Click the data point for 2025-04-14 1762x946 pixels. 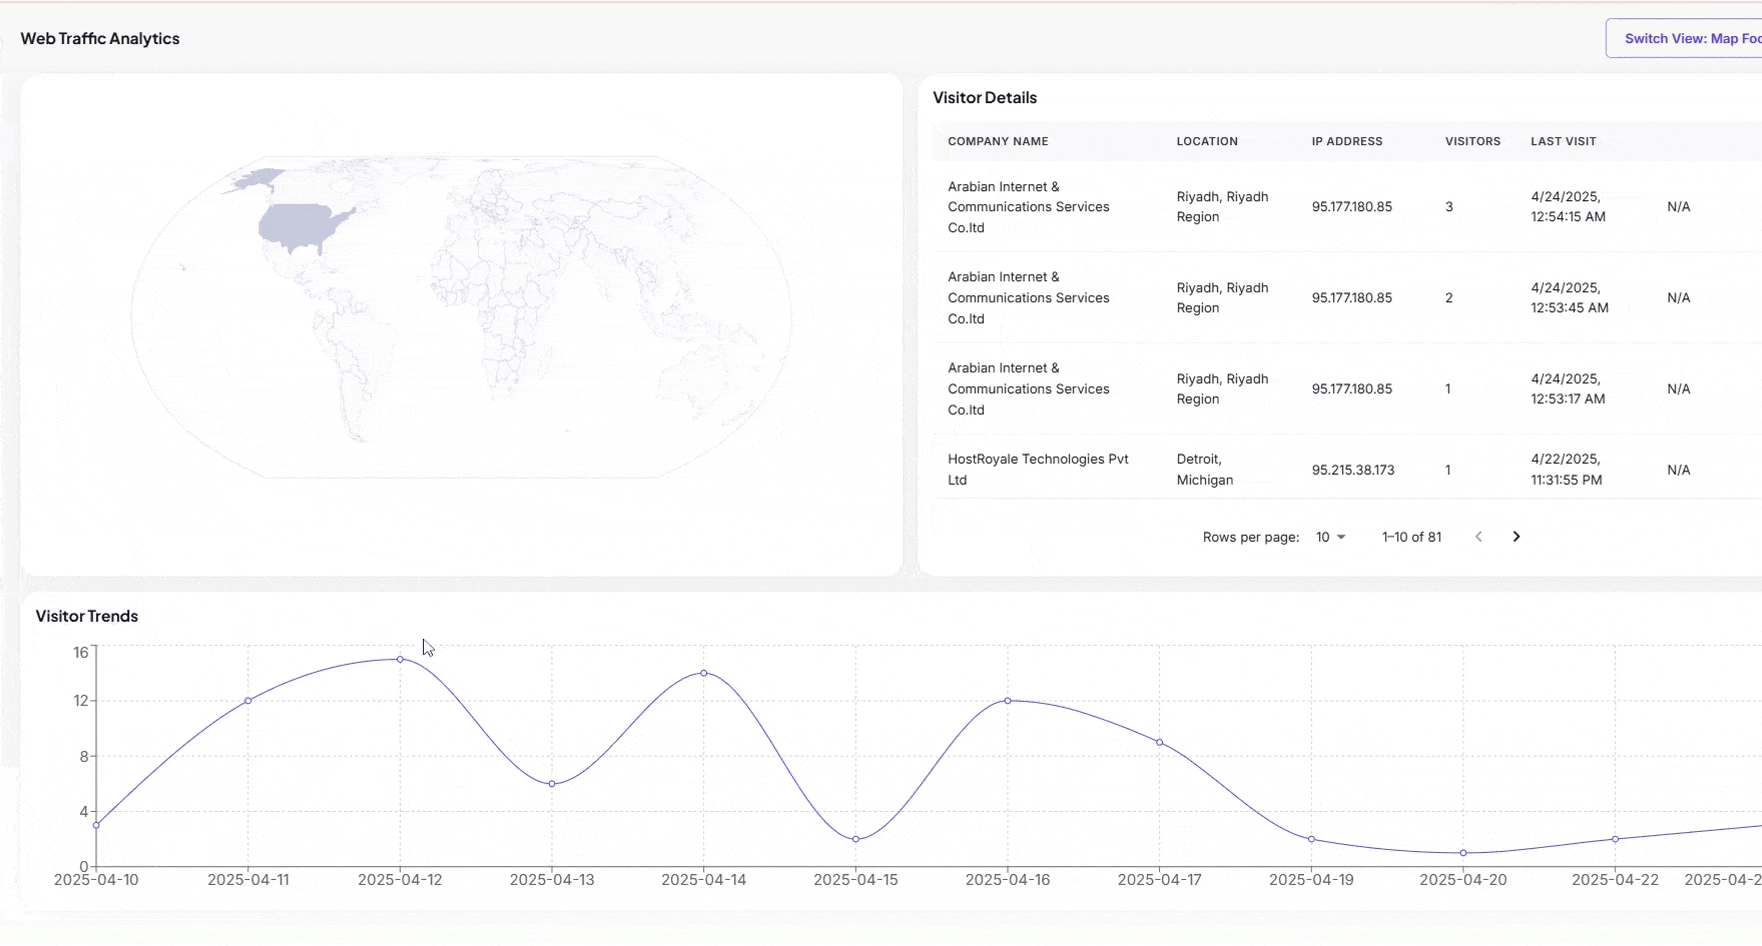(704, 673)
